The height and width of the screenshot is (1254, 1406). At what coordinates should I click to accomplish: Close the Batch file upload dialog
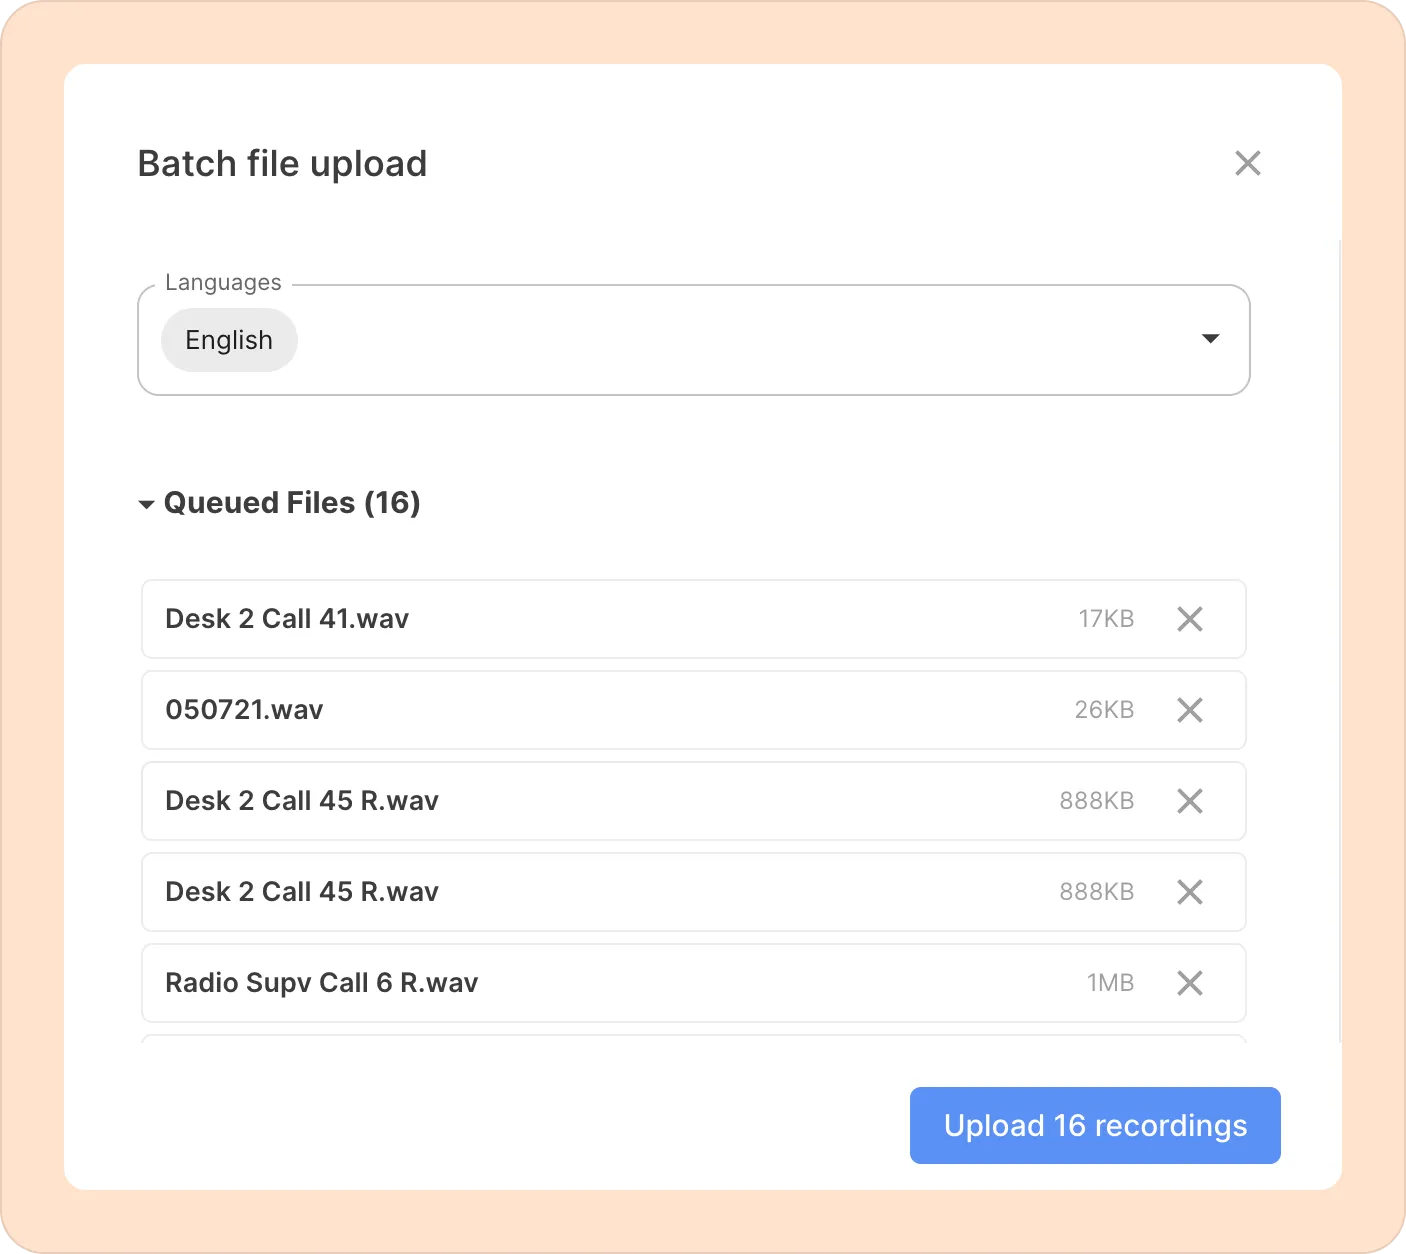[1247, 163]
